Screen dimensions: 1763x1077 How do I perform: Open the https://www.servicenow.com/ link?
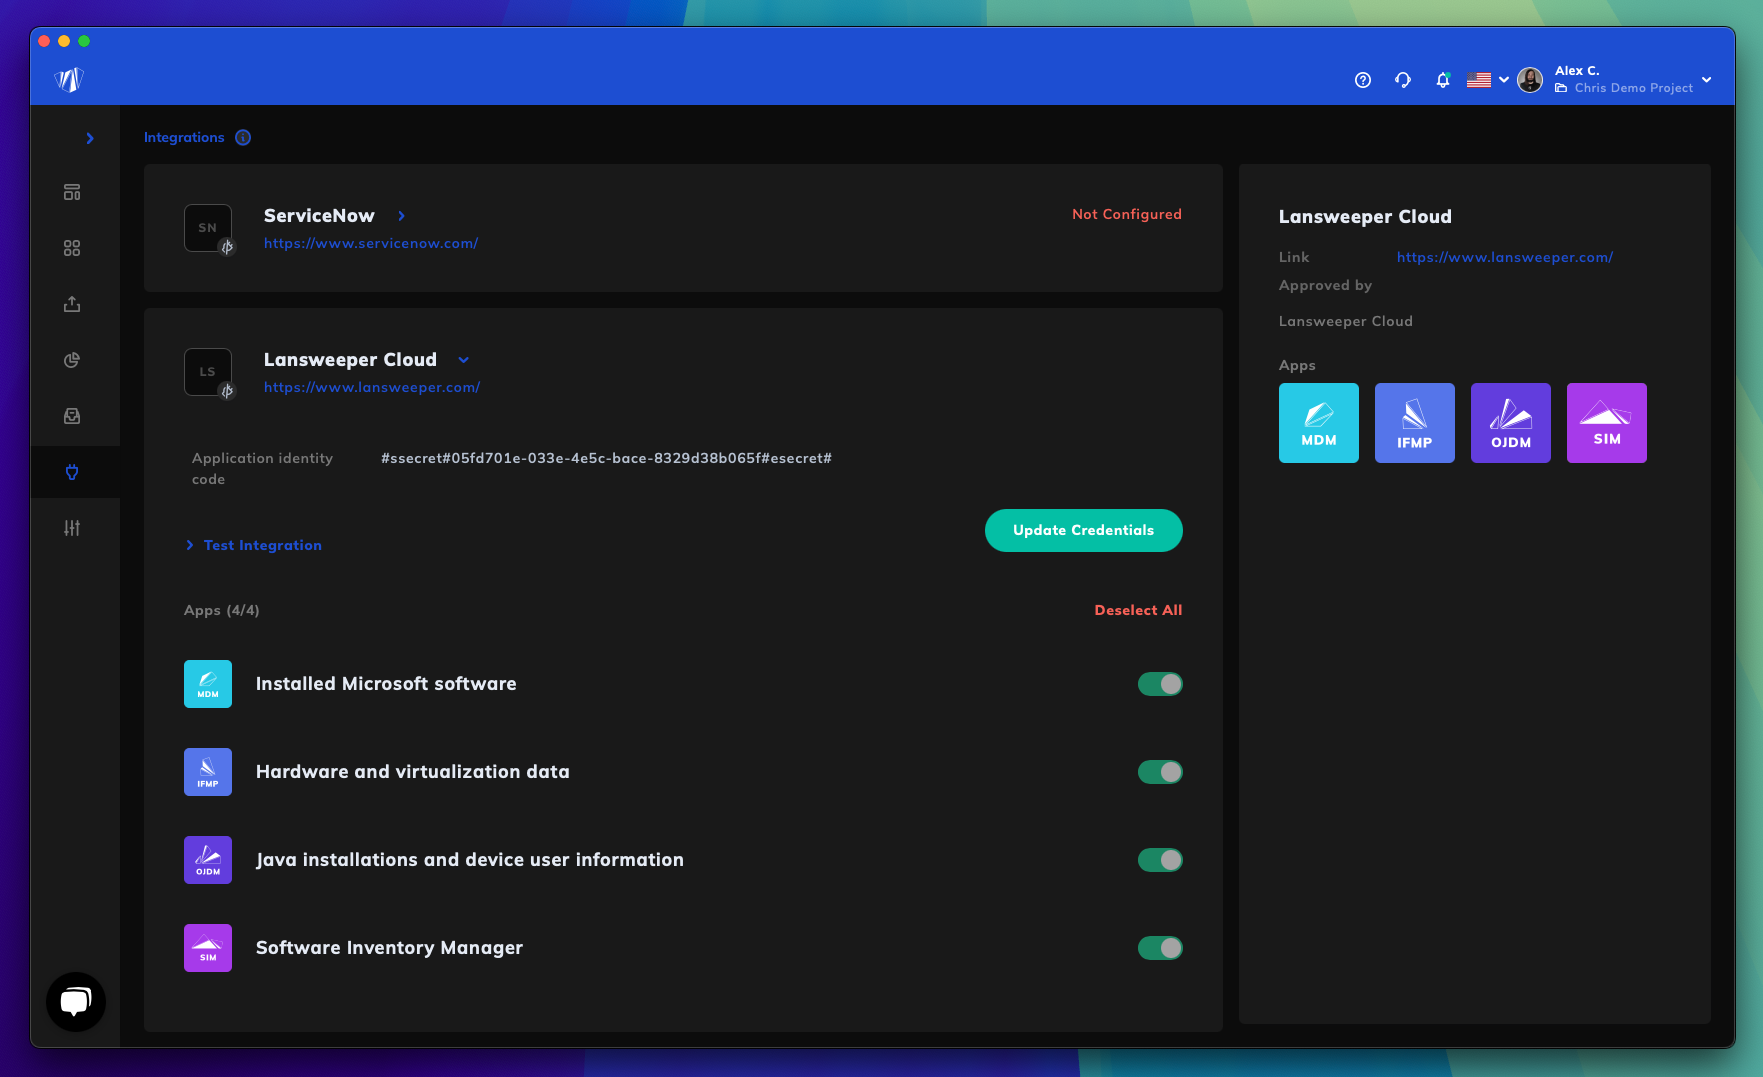371,243
